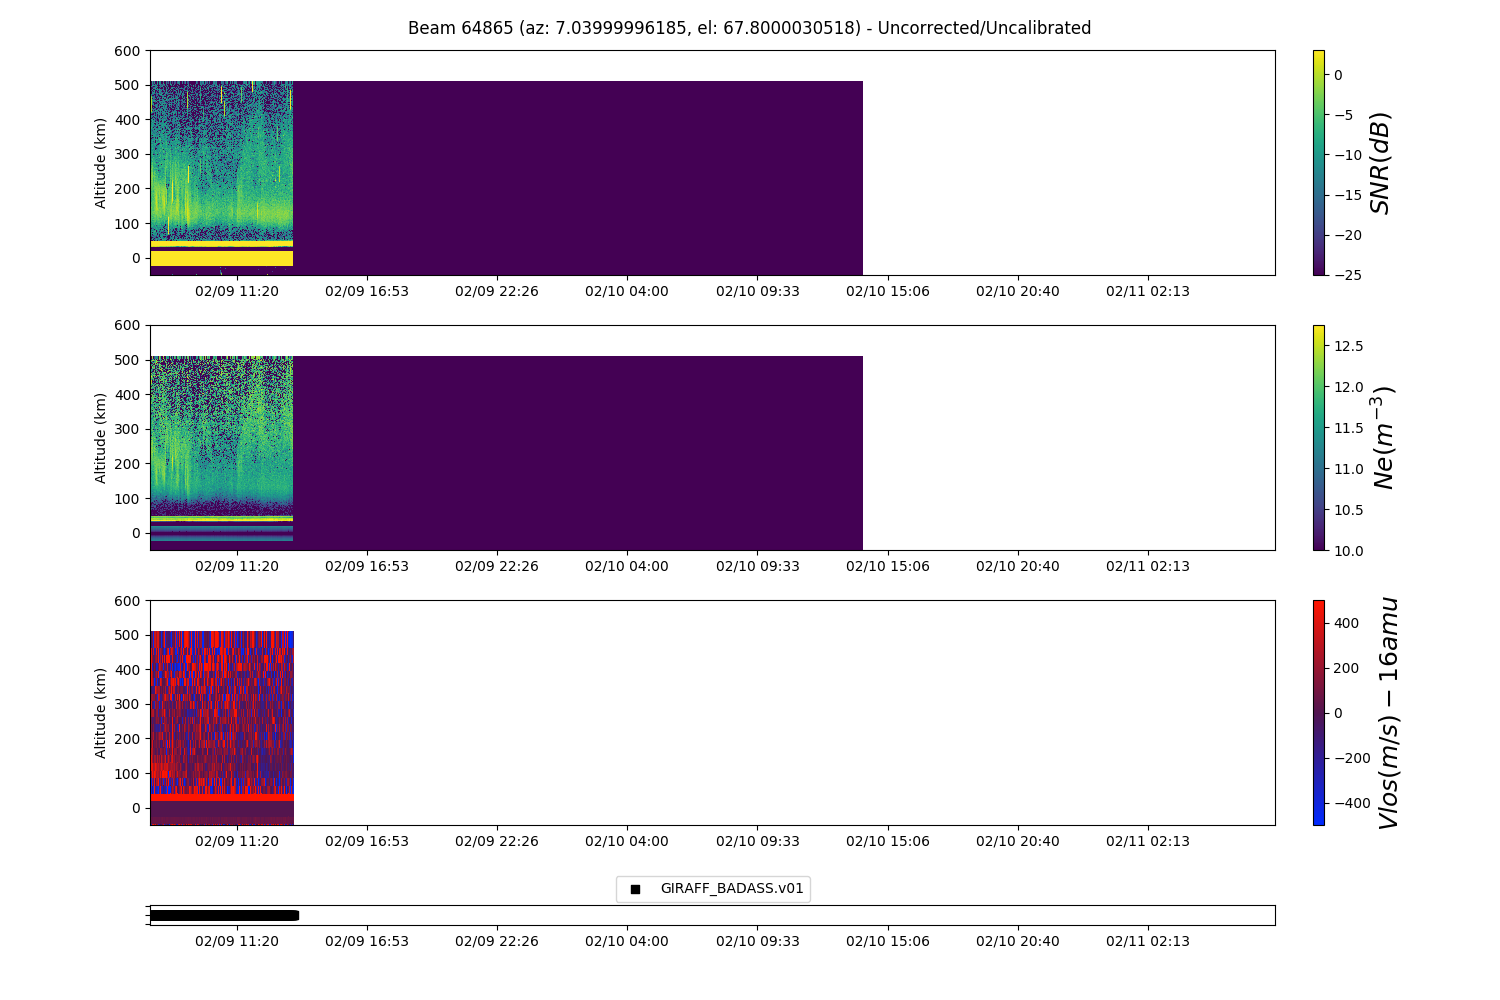Click the bright yellow band in SNR plot

(221, 257)
